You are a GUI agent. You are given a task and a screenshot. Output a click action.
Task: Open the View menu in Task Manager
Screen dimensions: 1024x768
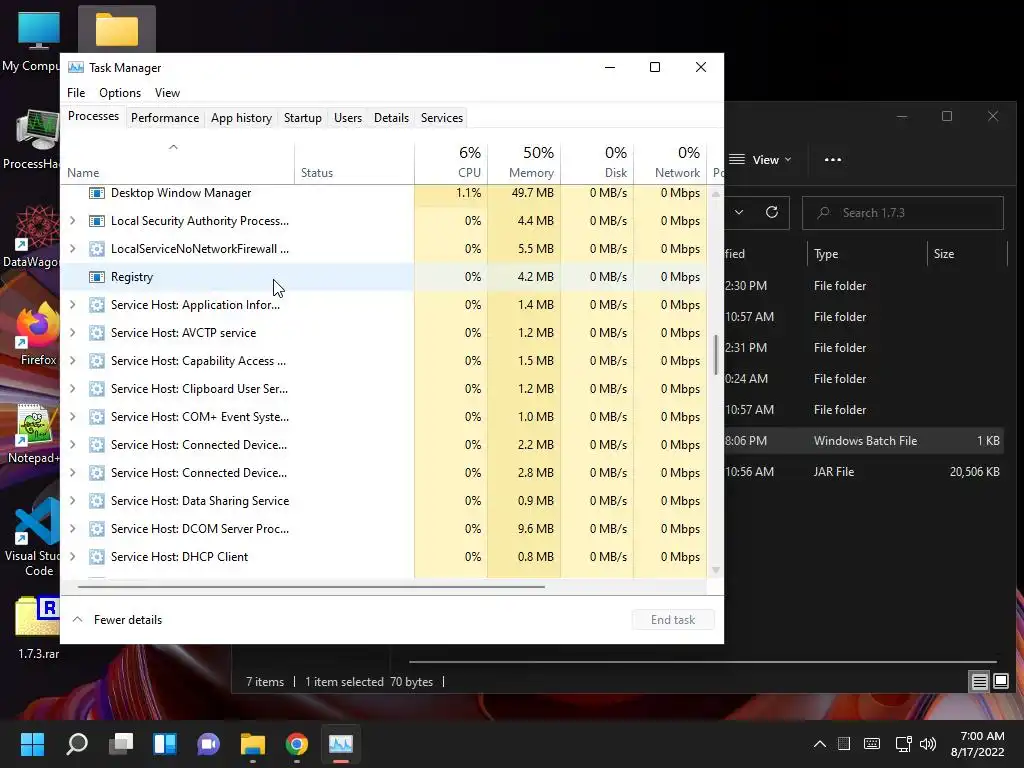pos(167,93)
